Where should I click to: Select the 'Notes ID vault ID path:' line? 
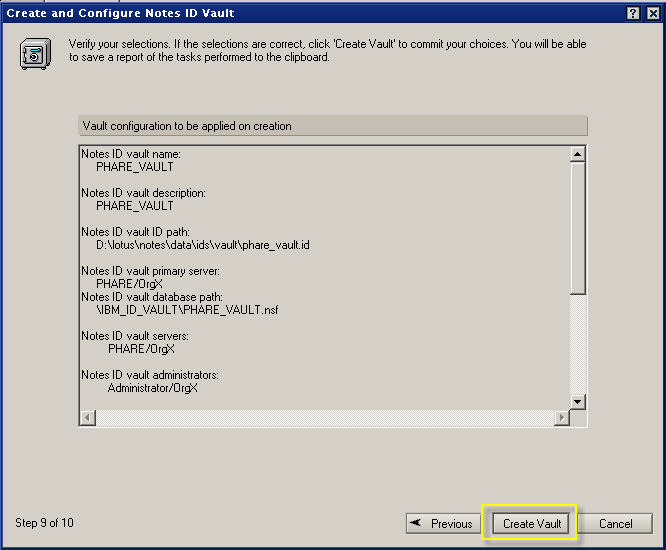click(135, 232)
